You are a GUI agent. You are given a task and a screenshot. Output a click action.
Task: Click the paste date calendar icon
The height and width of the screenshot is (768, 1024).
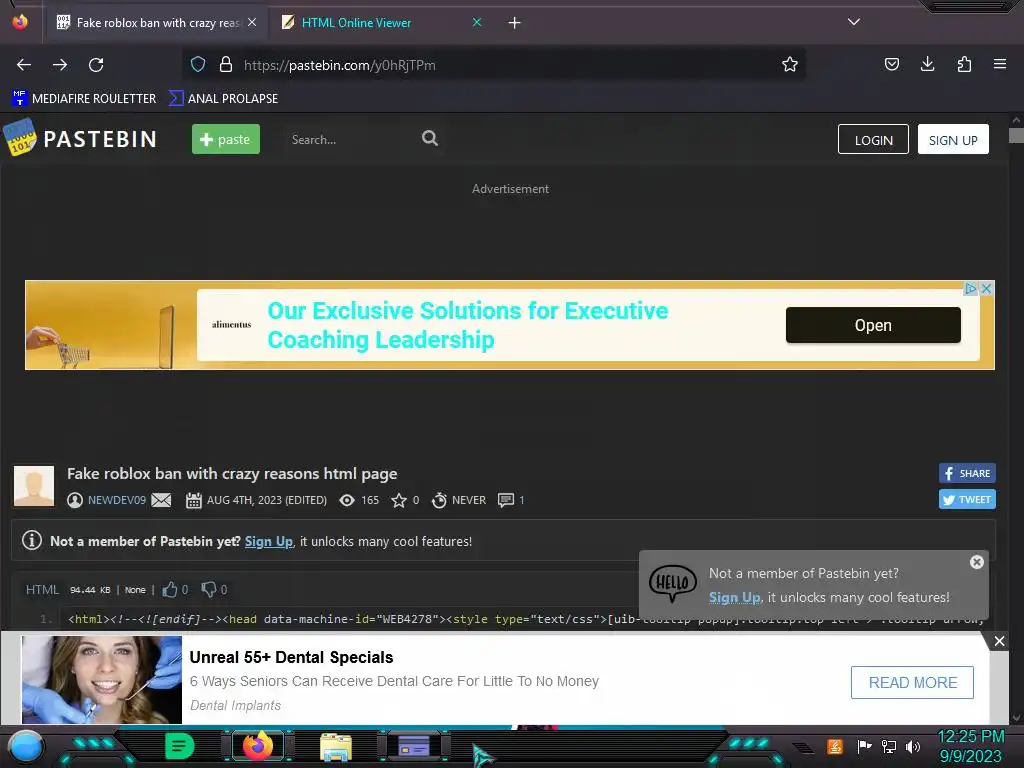pos(193,500)
